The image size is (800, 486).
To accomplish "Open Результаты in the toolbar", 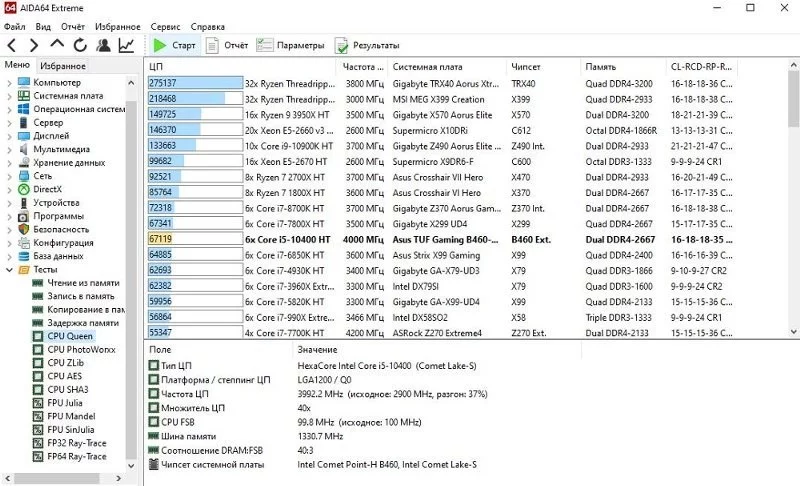I will click(x=367, y=45).
